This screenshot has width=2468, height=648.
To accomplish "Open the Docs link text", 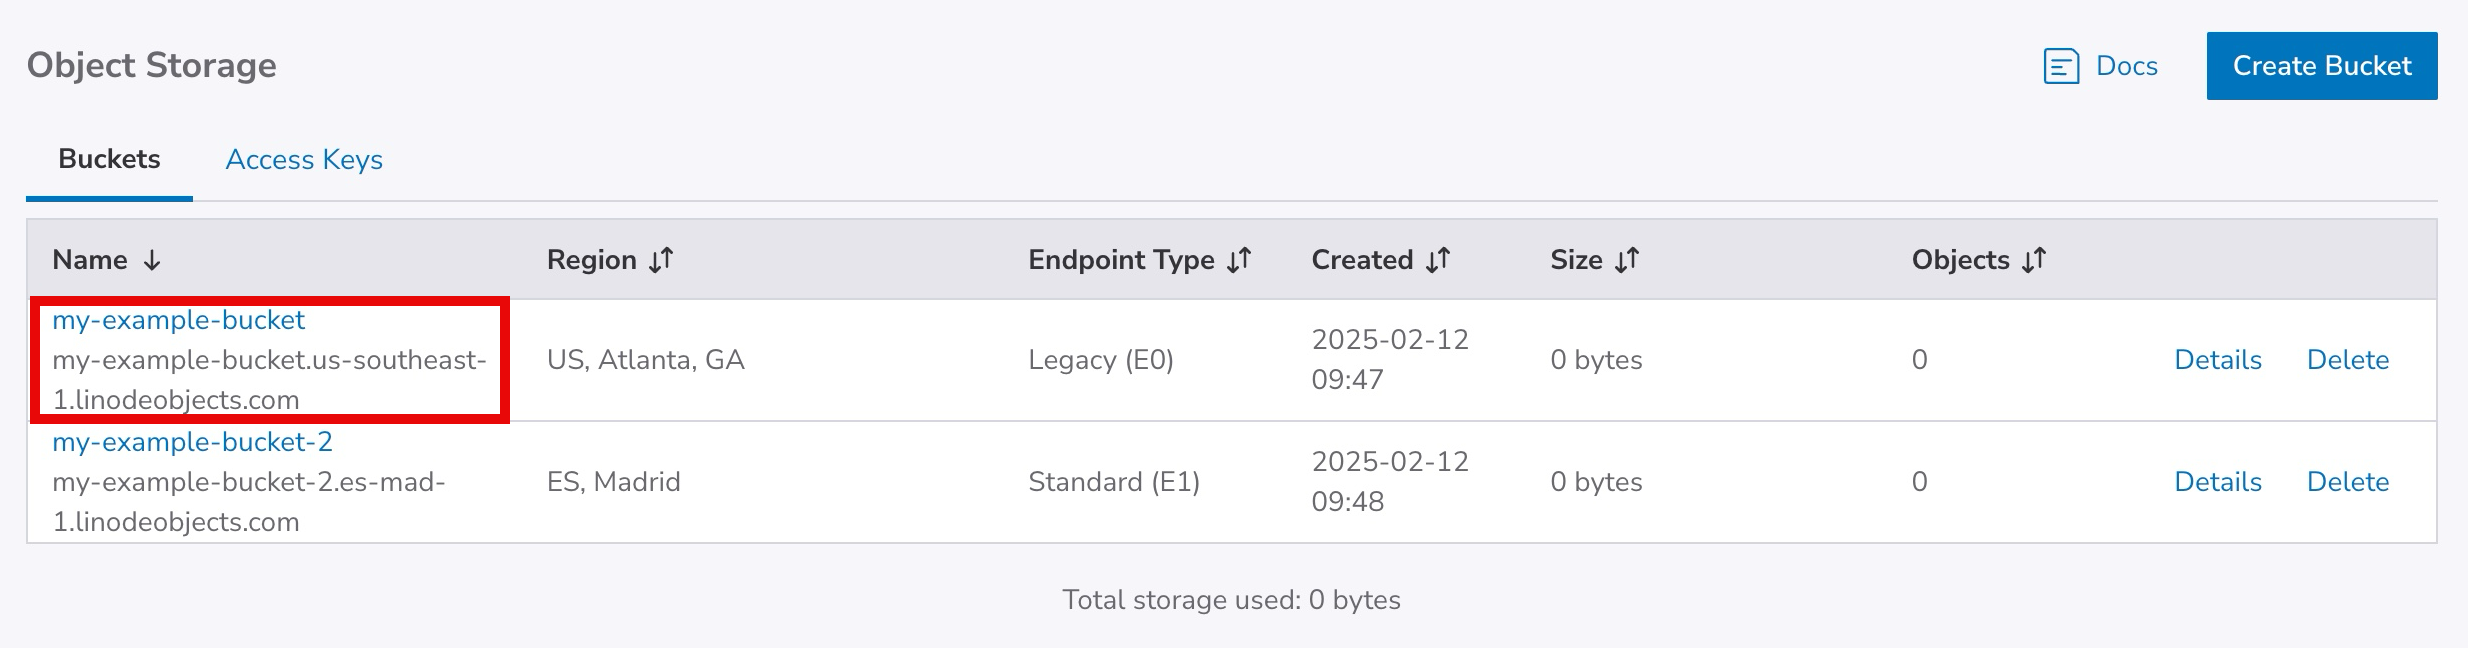I will tap(2126, 66).
